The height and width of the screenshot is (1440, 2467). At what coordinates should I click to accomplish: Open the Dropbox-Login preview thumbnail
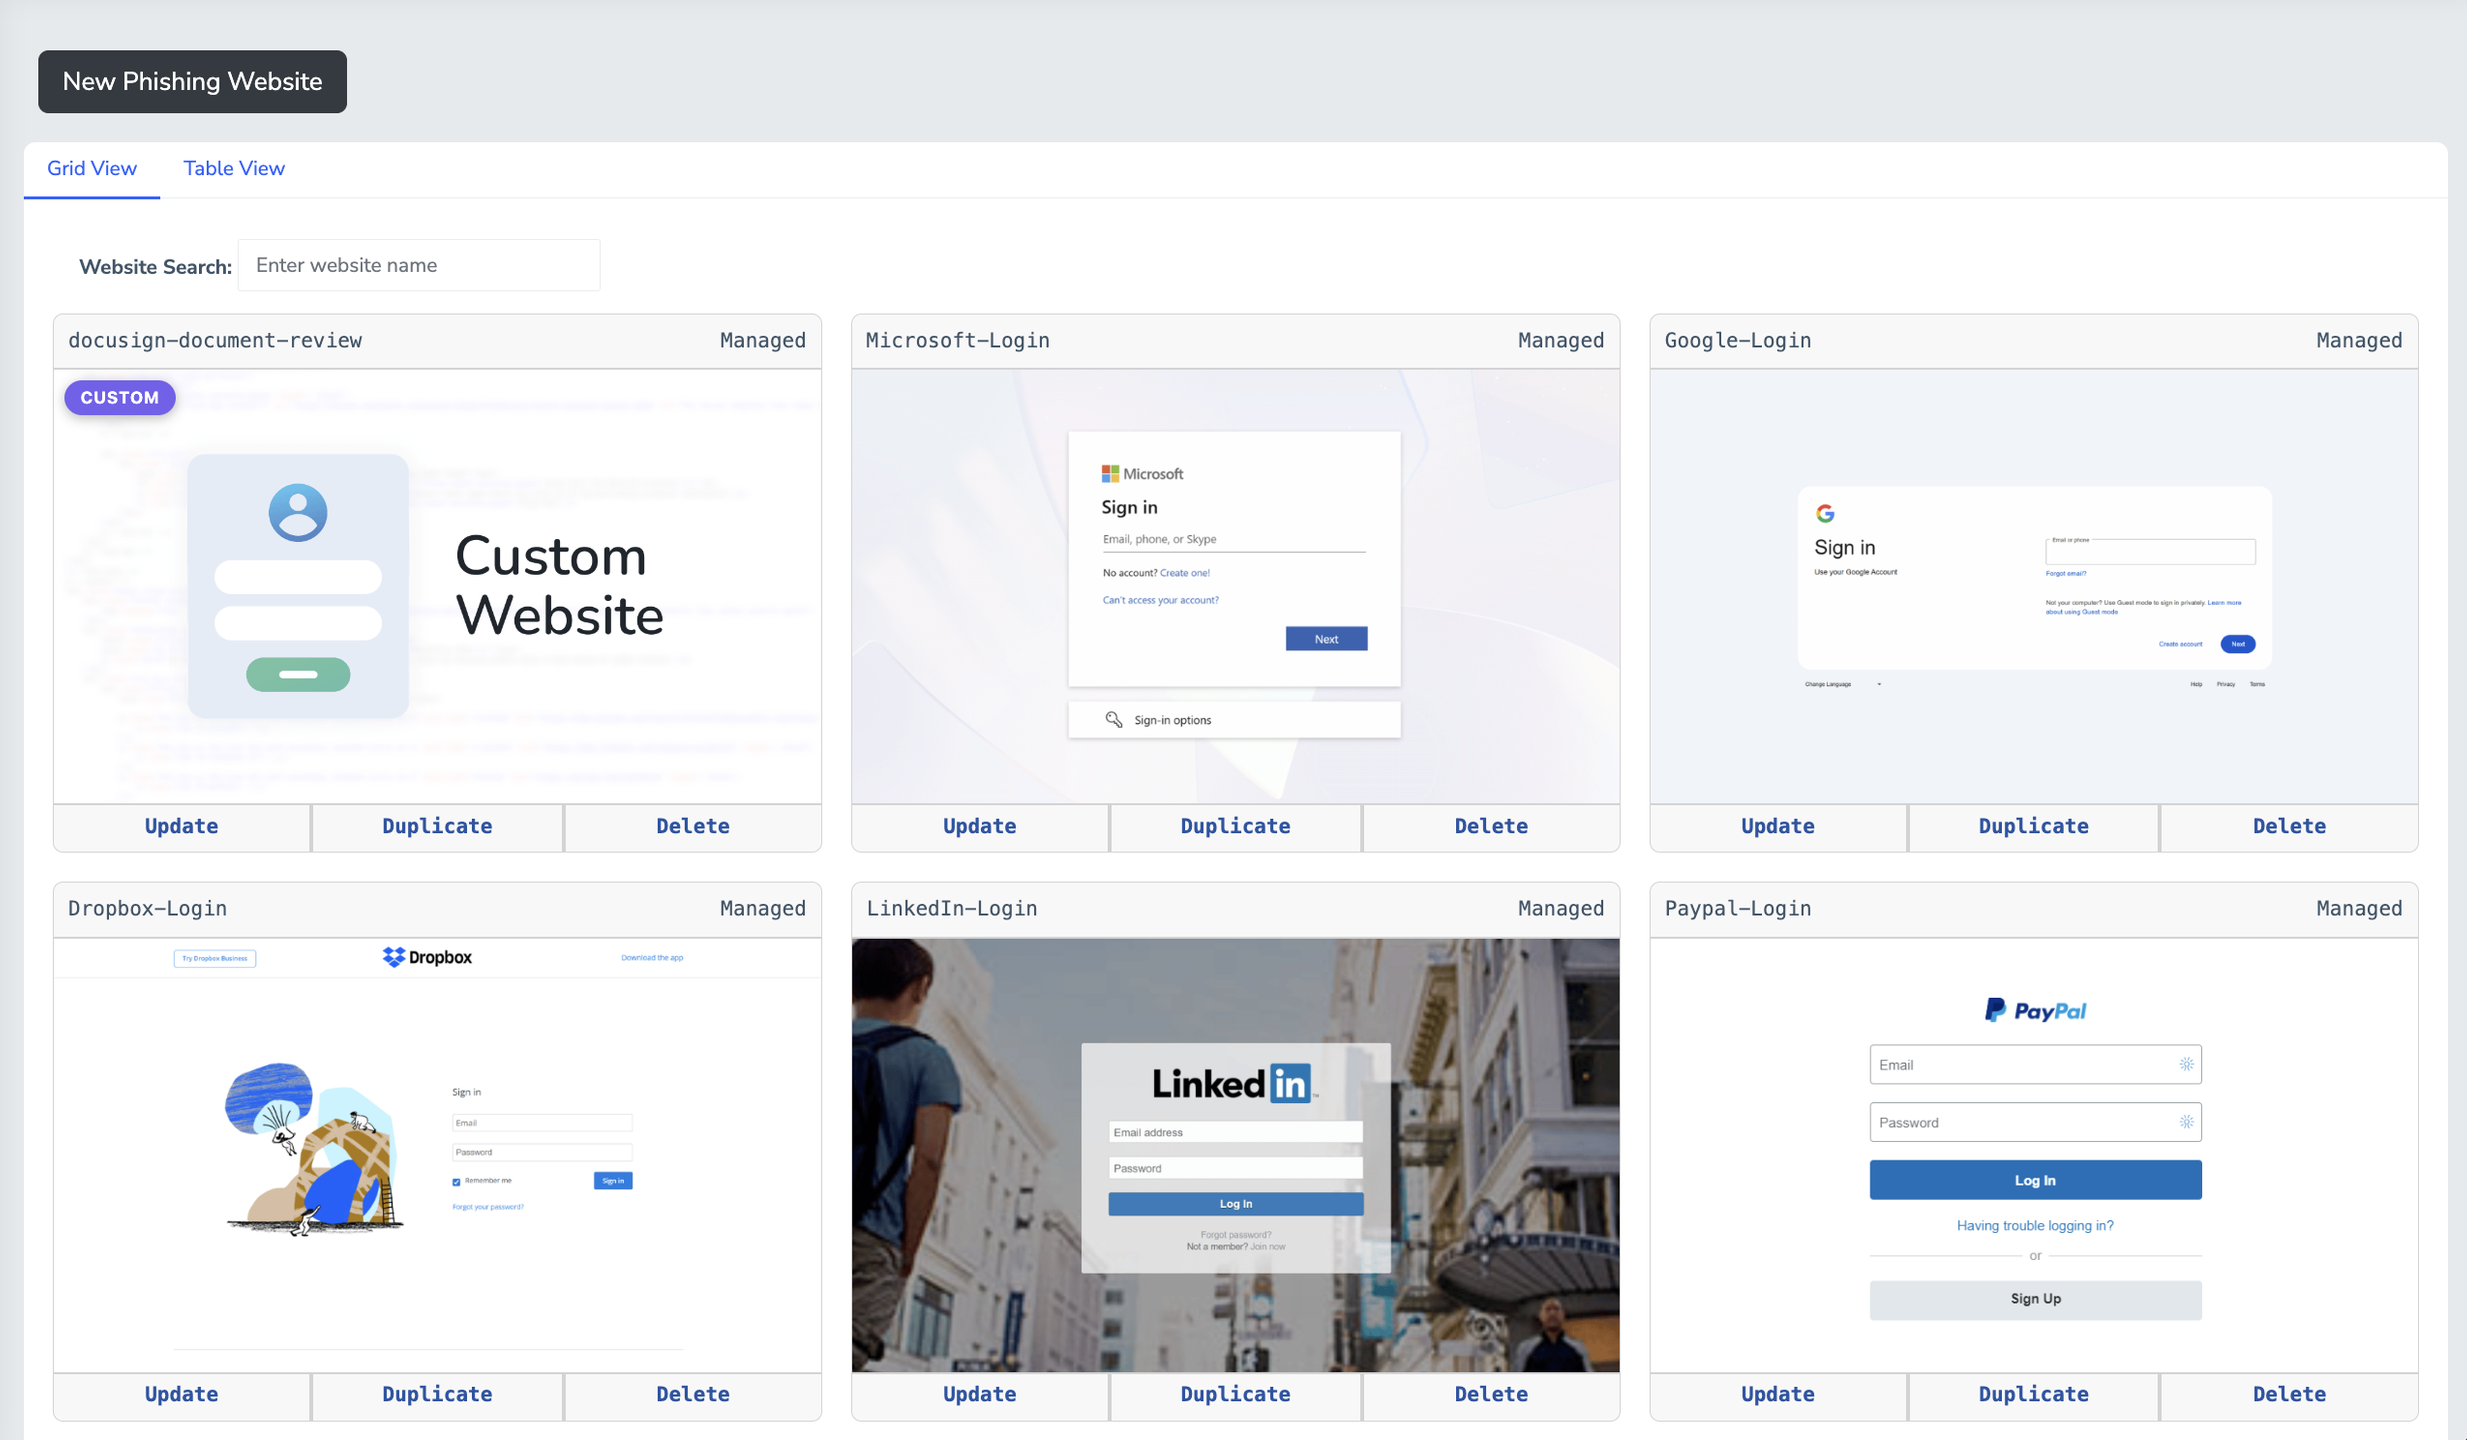point(437,1154)
